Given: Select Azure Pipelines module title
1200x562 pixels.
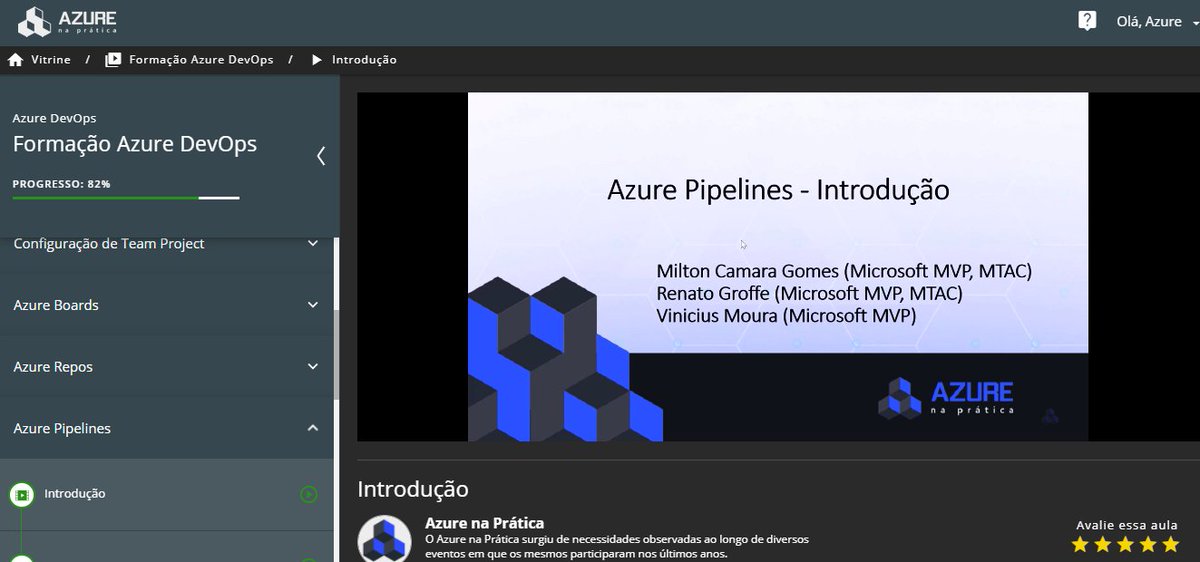Looking at the screenshot, I should point(62,428).
